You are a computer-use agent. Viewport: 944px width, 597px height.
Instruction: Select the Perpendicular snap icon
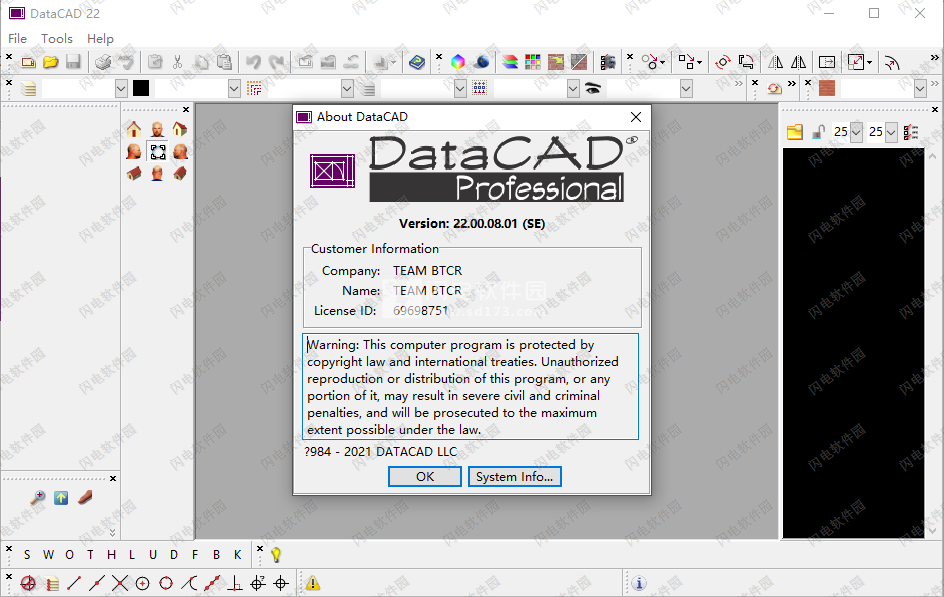235,583
